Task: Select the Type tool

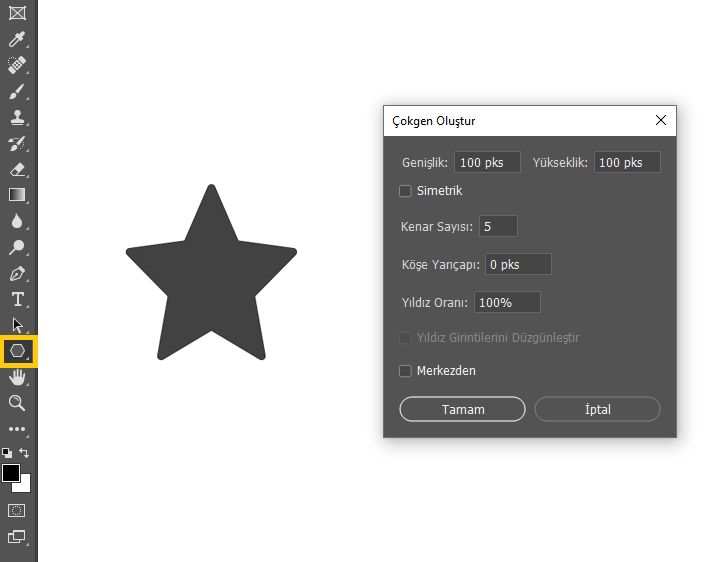Action: 18,299
